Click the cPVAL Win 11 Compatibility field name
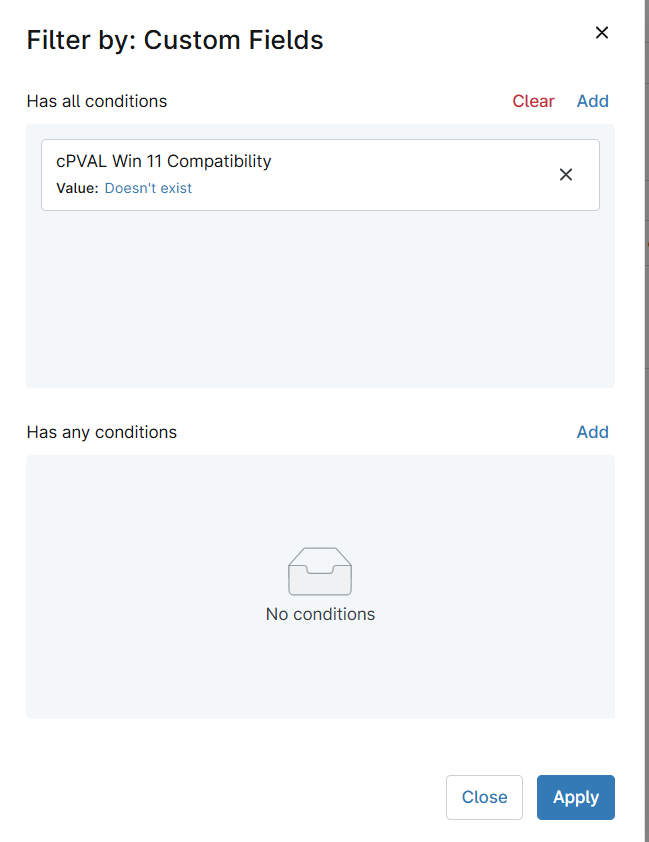Image resolution: width=649 pixels, height=842 pixels. click(x=164, y=161)
